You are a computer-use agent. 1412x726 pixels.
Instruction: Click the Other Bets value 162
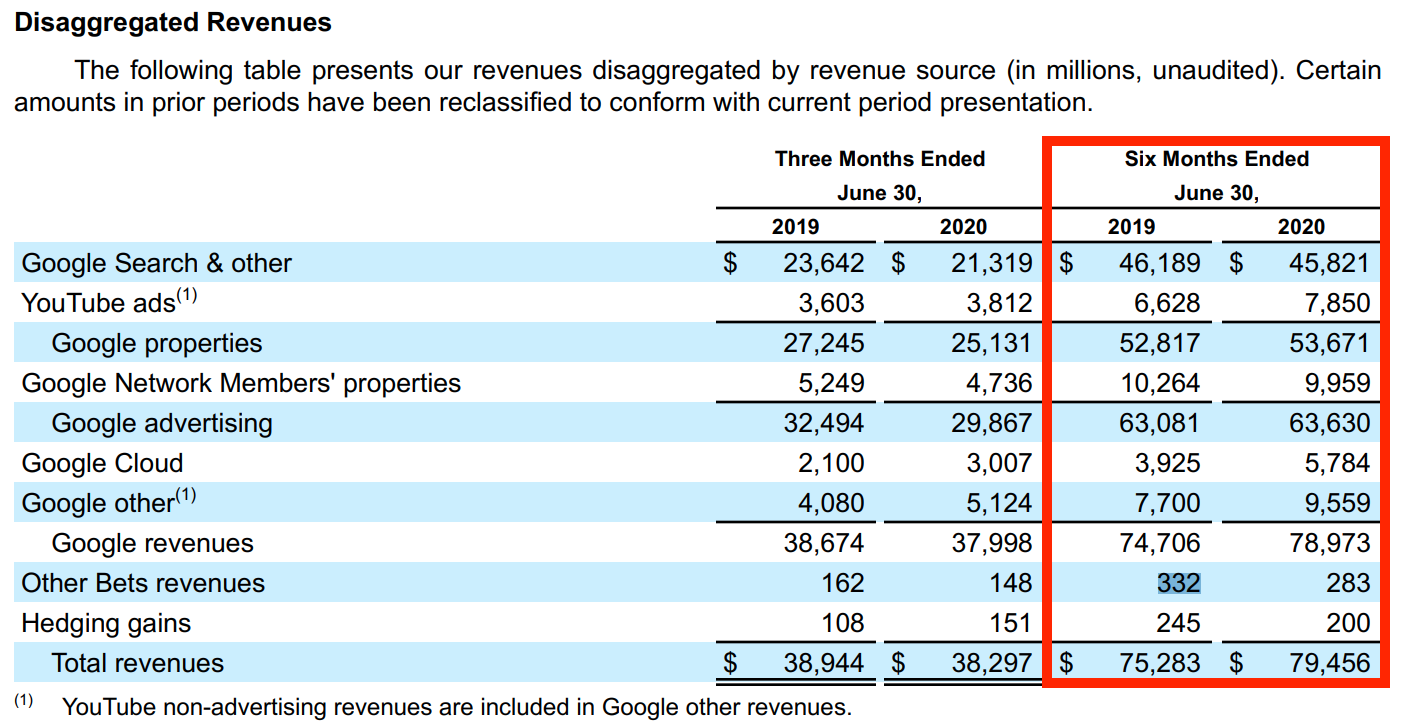click(842, 583)
